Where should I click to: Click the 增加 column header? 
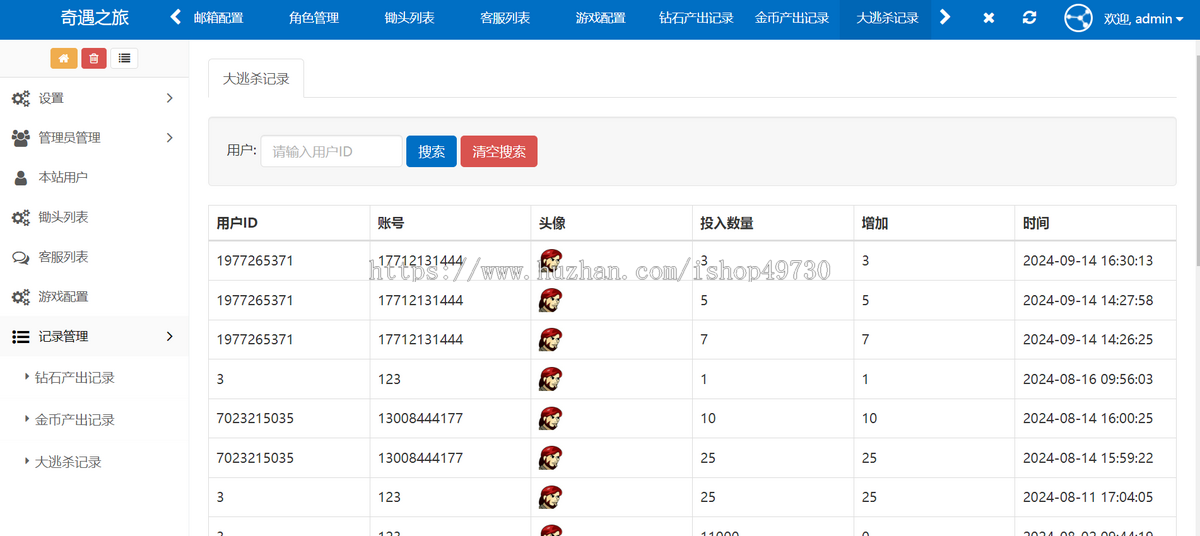click(875, 223)
